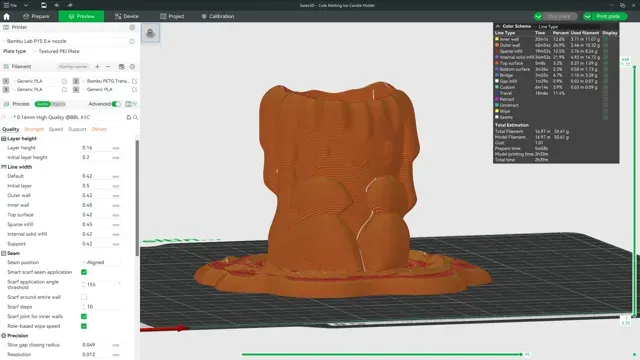Edit filament 1 Generic PLA preset

click(64, 81)
